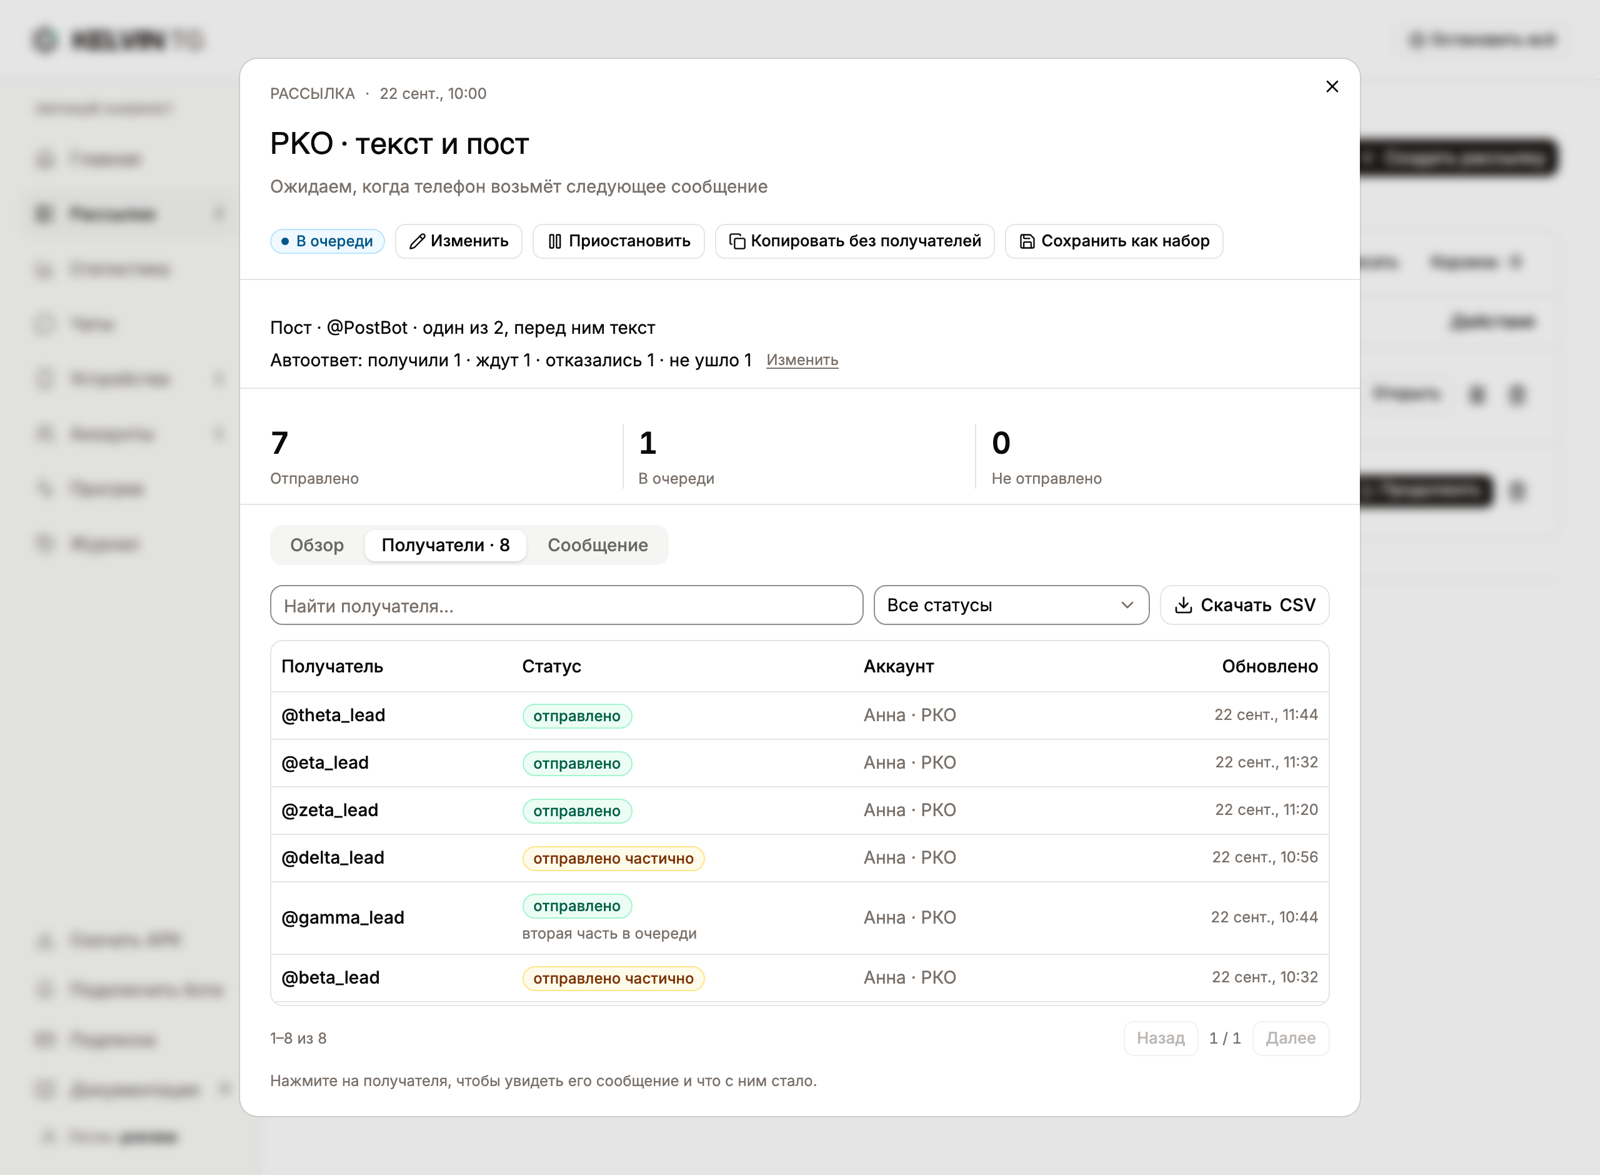Click the Получатель column header
The height and width of the screenshot is (1175, 1600).
pyautogui.click(x=332, y=666)
